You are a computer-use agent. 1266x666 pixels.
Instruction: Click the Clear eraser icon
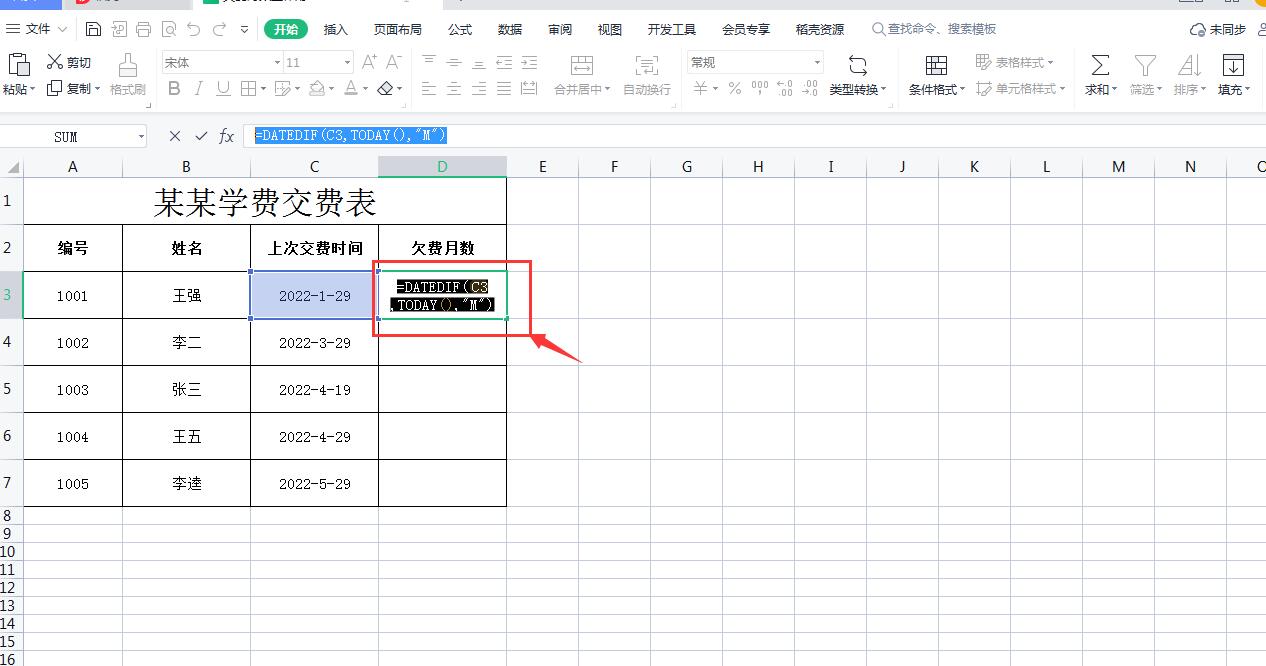385,89
